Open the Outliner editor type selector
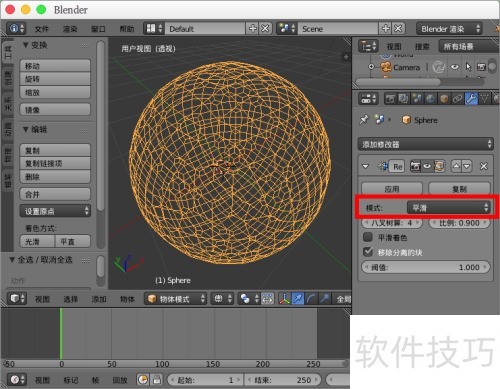This screenshot has height=389, width=500. tap(368, 46)
